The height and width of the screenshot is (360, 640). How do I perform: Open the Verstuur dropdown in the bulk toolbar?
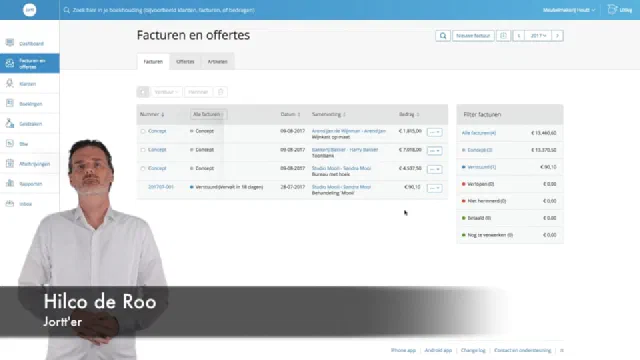pos(166,92)
